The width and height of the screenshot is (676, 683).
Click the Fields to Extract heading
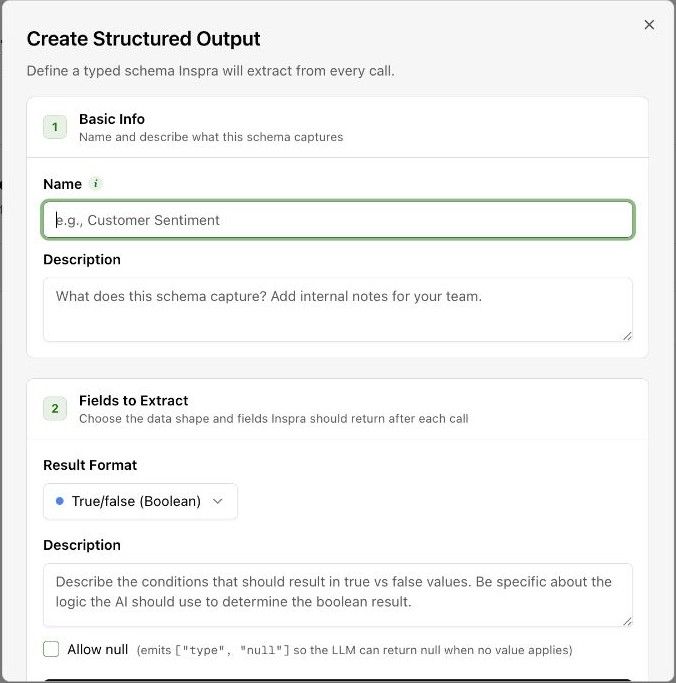click(x=134, y=400)
